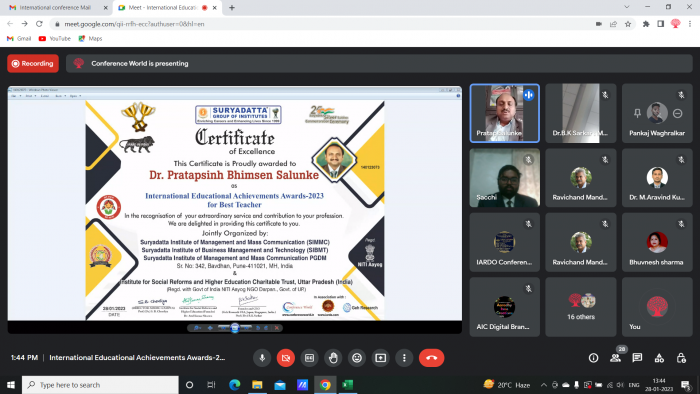Viewport: 700px width, 394px height.
Task: Open more options three-dot menu
Action: tap(404, 358)
